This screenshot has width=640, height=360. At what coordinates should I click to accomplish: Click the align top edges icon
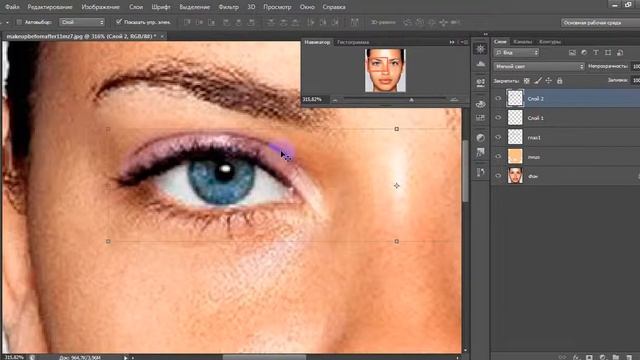(x=187, y=22)
